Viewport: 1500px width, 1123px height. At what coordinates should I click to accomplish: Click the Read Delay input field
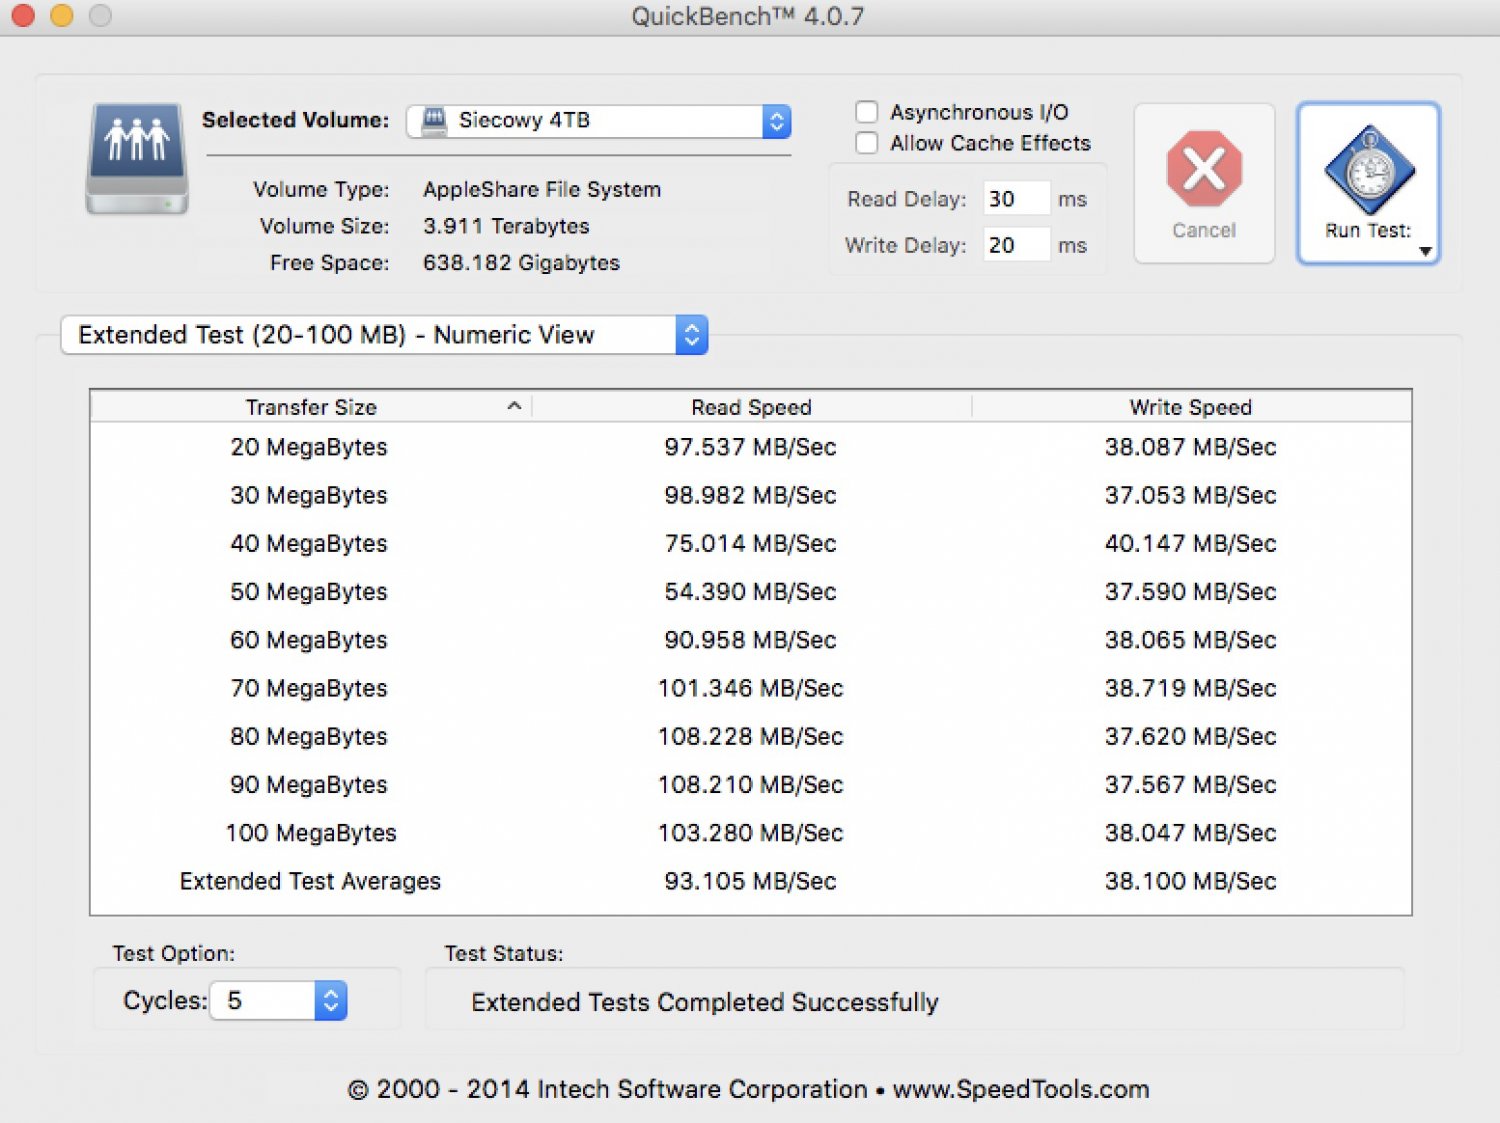point(1016,199)
